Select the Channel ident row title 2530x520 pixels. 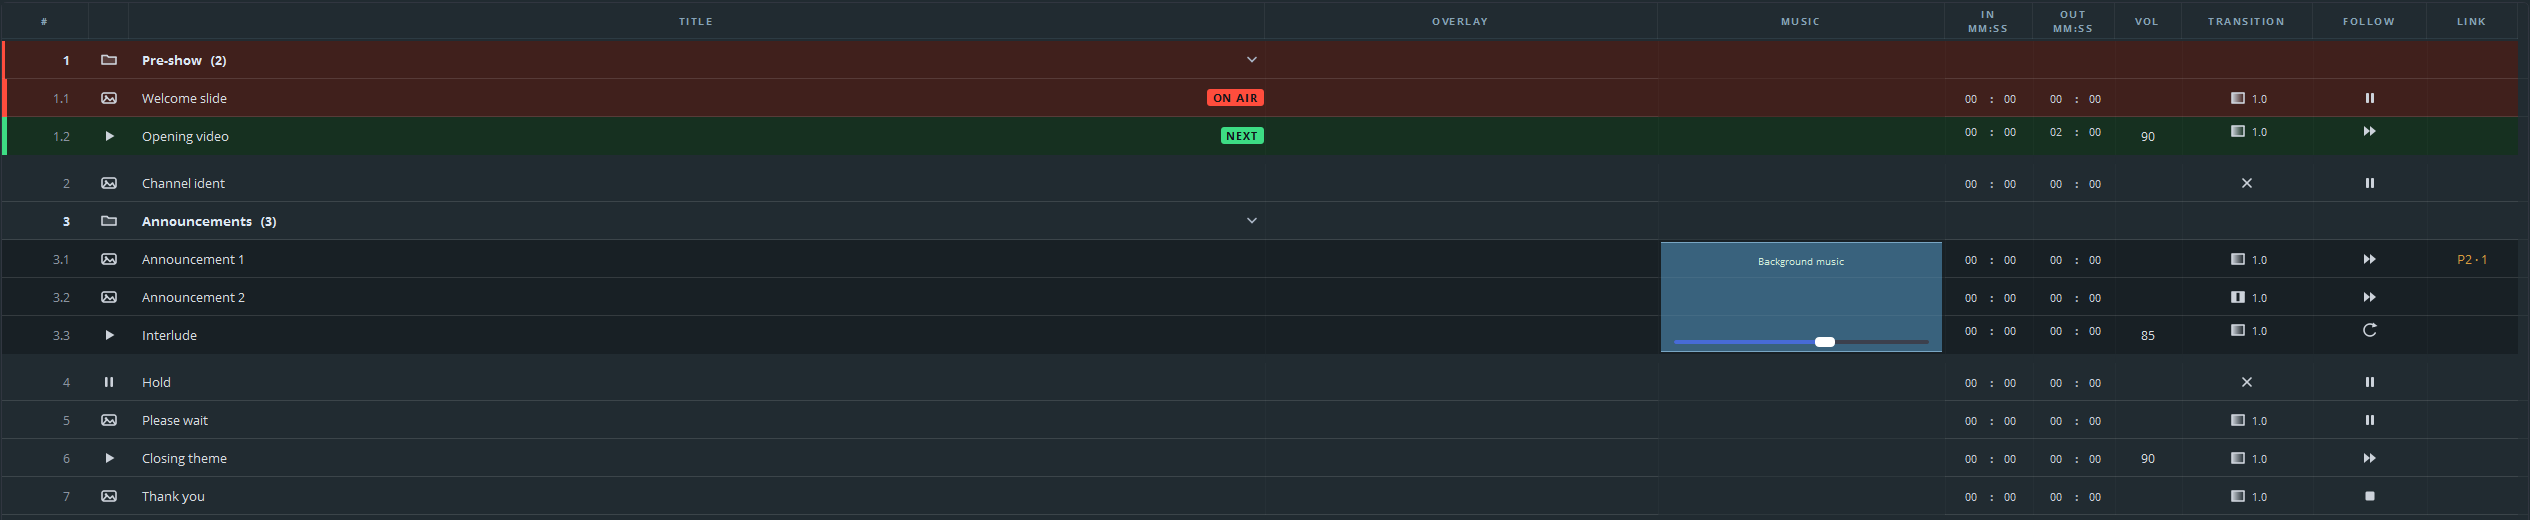click(x=183, y=183)
